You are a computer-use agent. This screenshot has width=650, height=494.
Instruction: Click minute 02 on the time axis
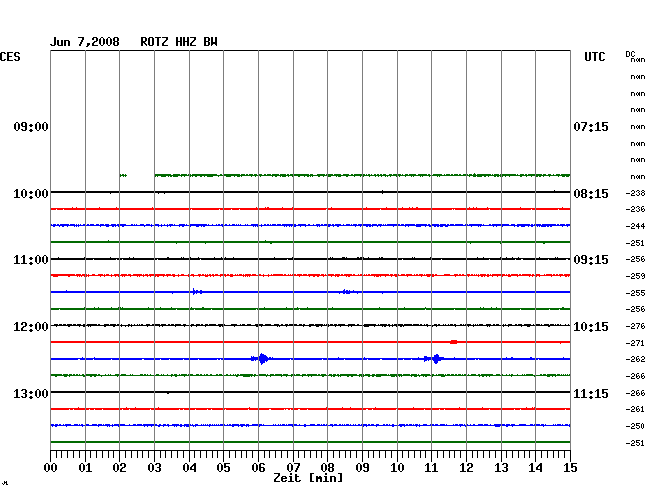(119, 468)
